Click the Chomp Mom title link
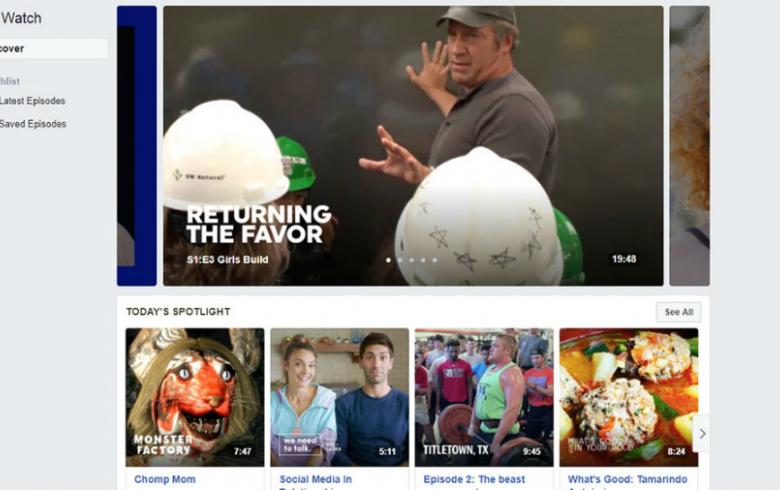The width and height of the screenshot is (780, 490). pos(165,479)
